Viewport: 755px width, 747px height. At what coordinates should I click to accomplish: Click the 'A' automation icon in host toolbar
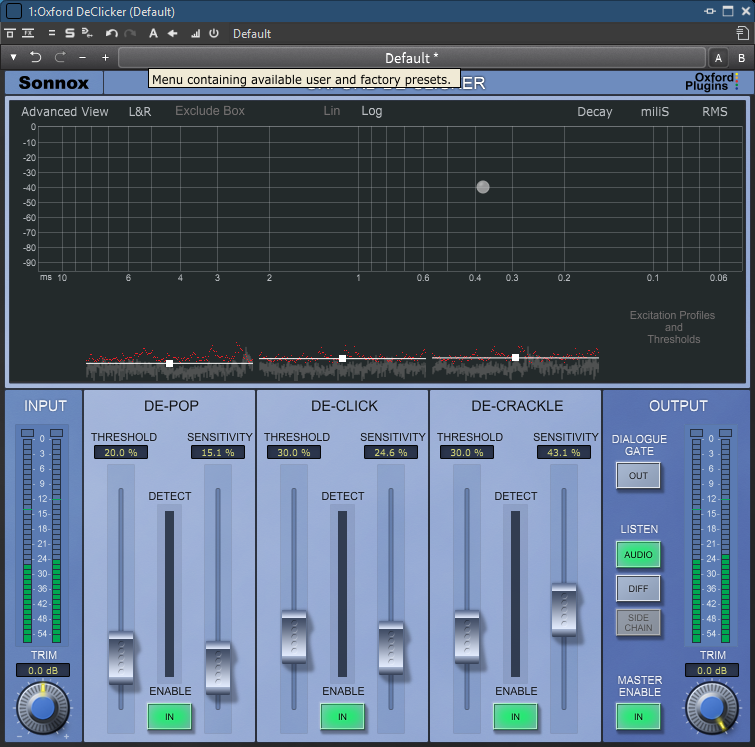153,34
